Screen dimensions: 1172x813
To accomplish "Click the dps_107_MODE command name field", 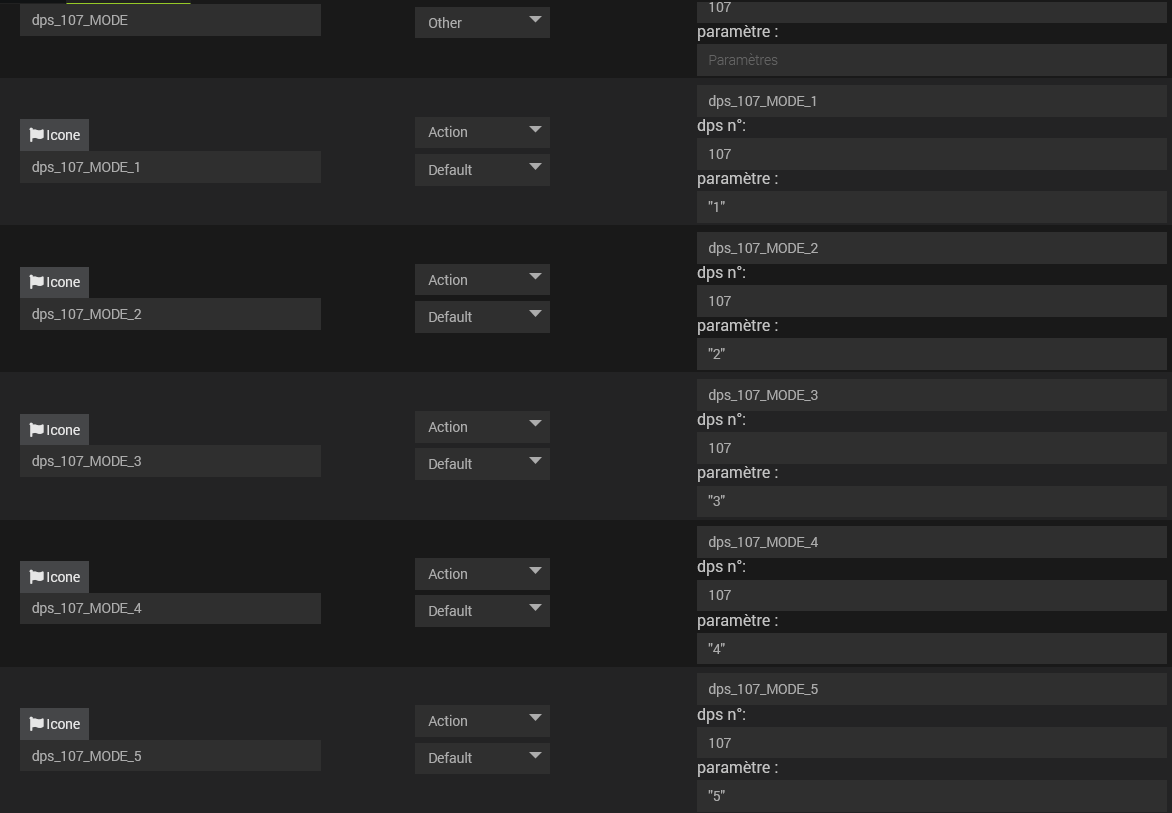I will click(x=170, y=20).
